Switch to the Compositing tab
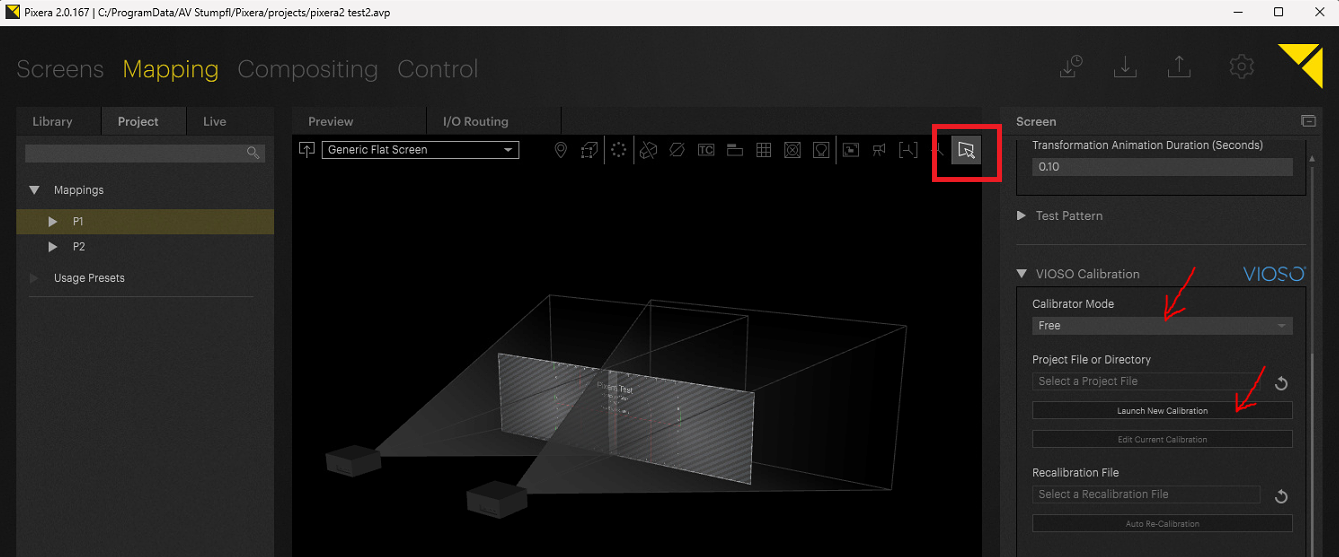 point(307,69)
